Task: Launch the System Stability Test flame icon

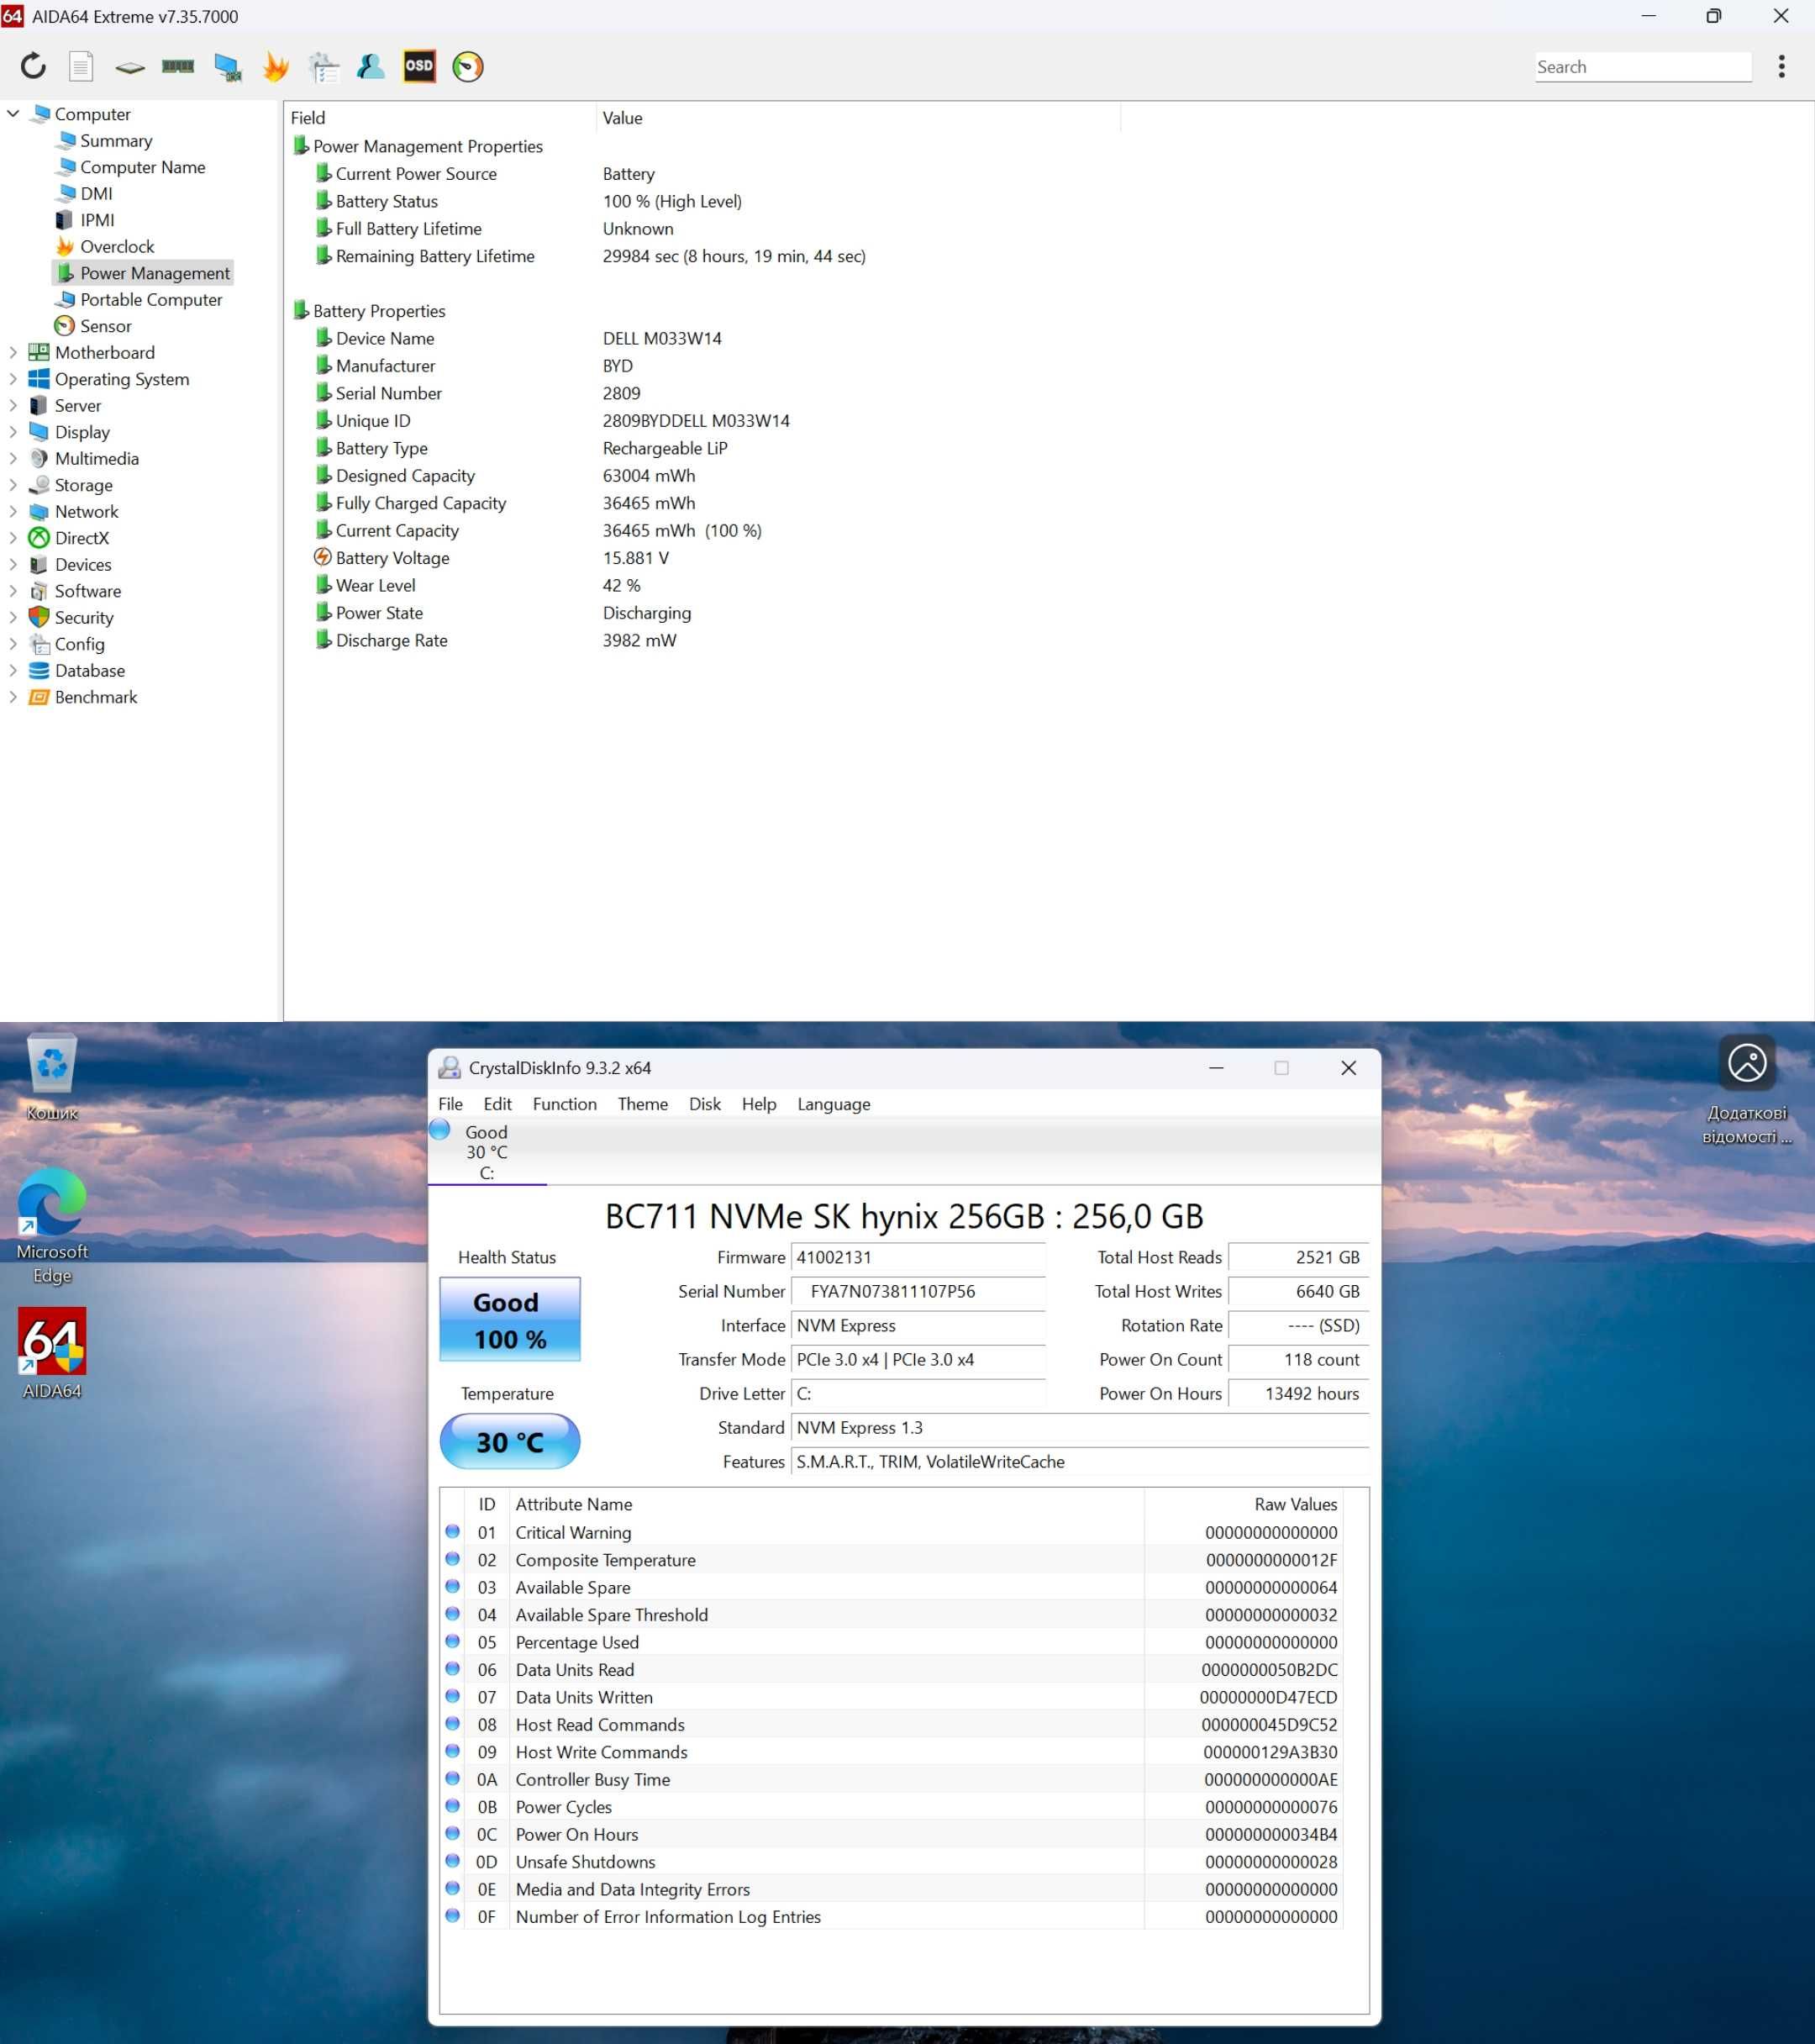Action: coord(275,67)
